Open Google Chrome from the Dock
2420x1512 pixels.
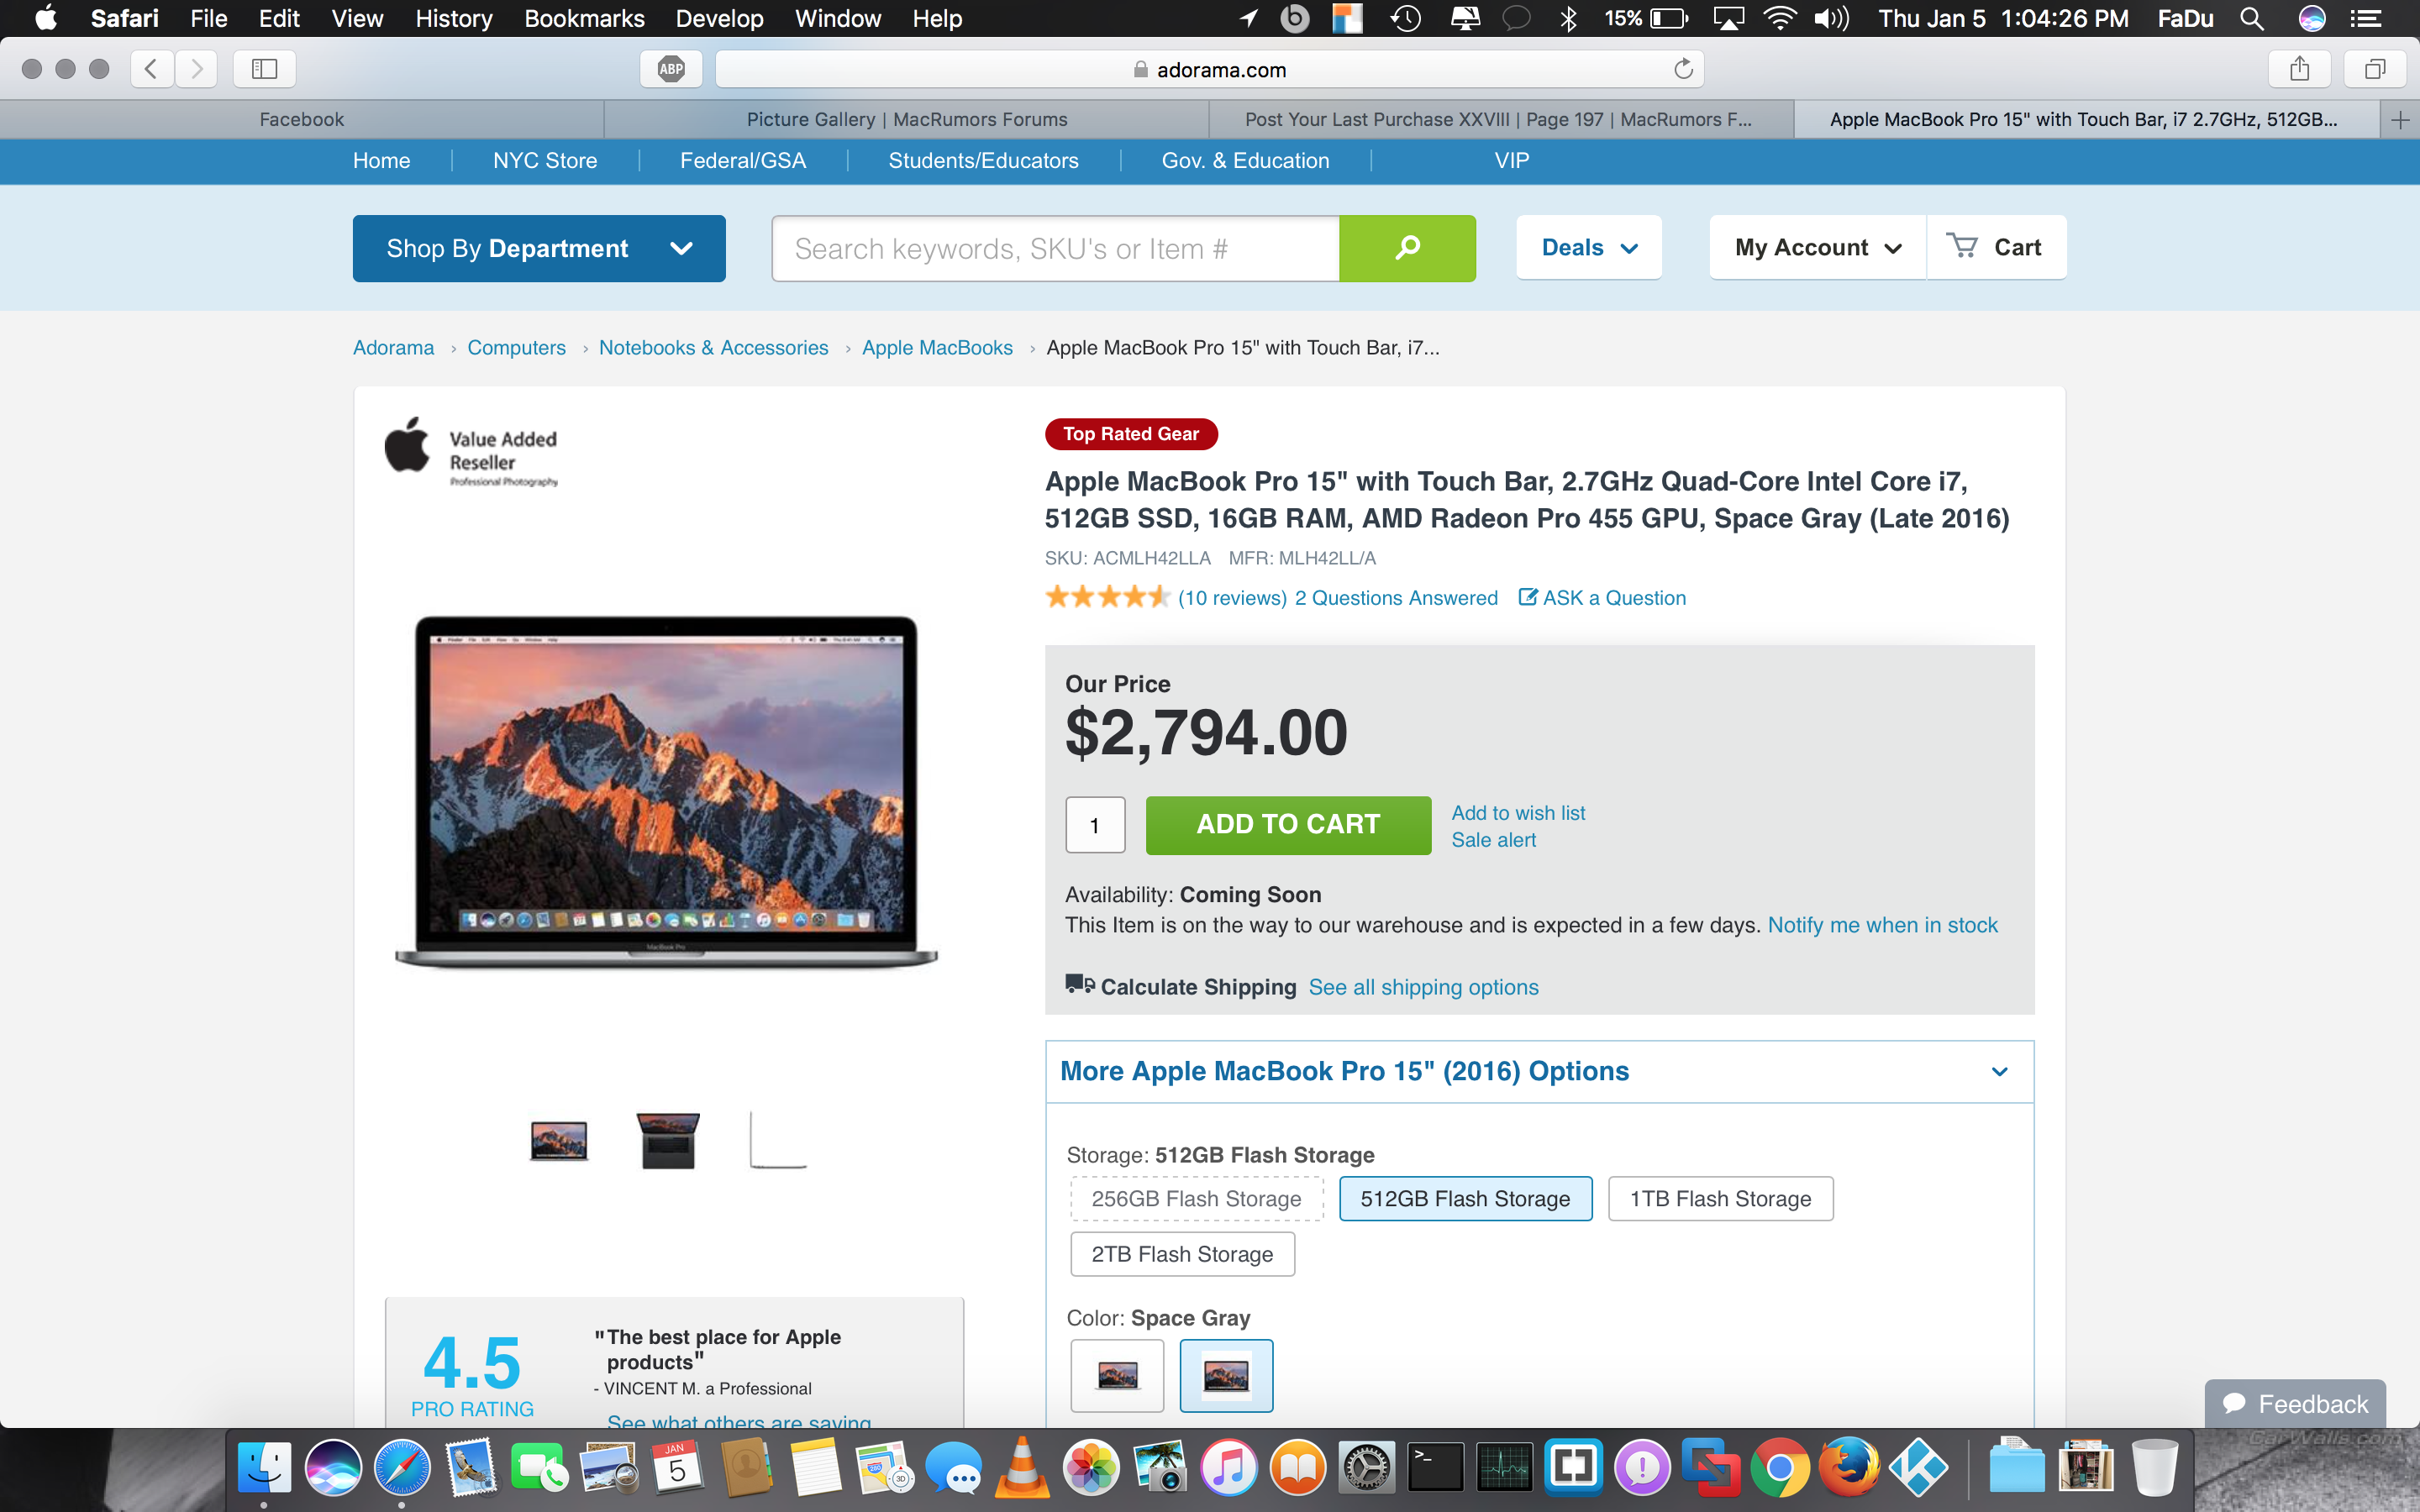[x=1780, y=1468]
